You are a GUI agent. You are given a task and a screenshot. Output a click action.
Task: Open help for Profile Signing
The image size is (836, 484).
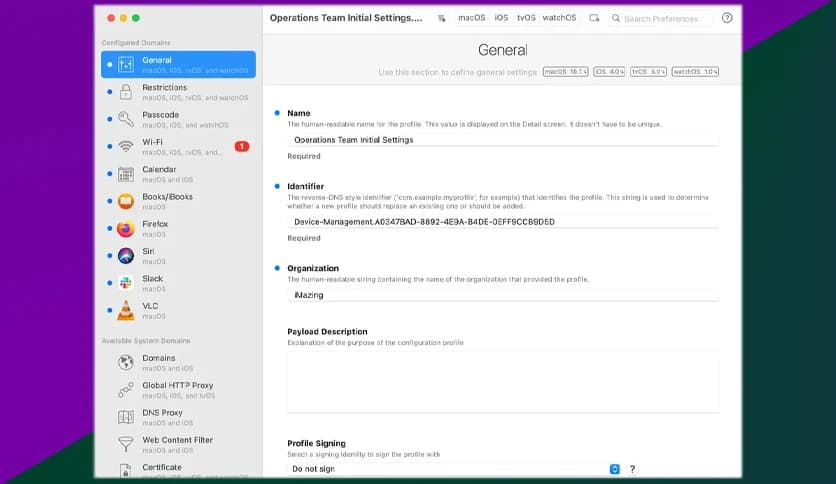point(632,469)
